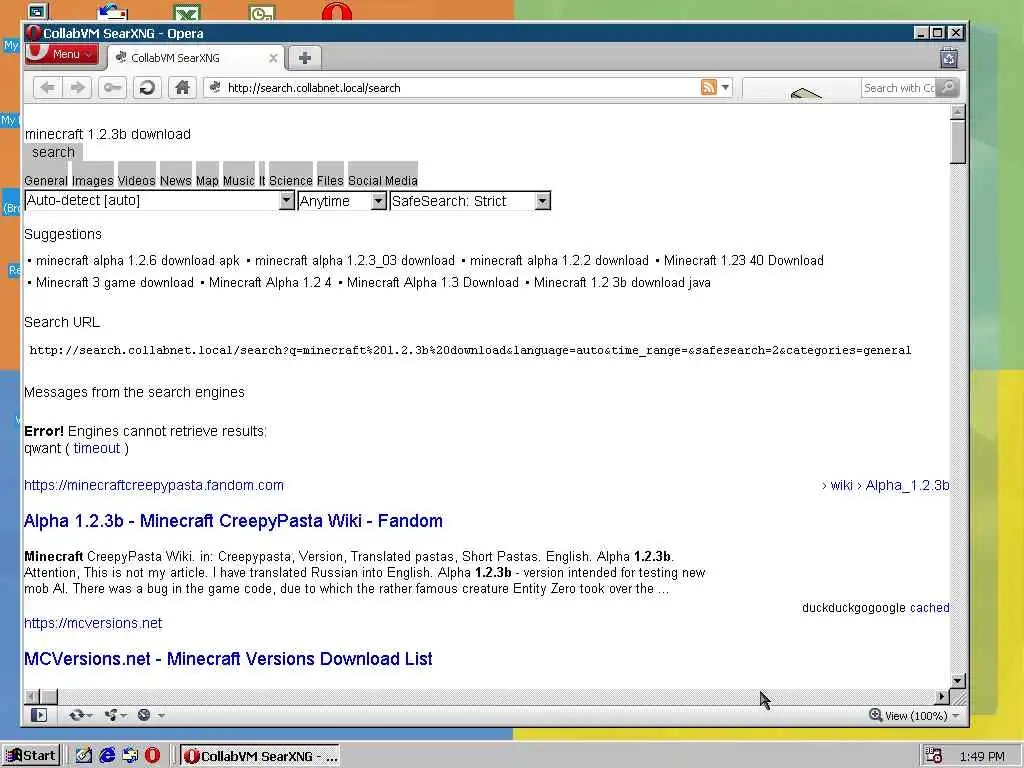Screen dimensions: 1024x768
Task: Open the Windows Start button
Action: (31, 756)
